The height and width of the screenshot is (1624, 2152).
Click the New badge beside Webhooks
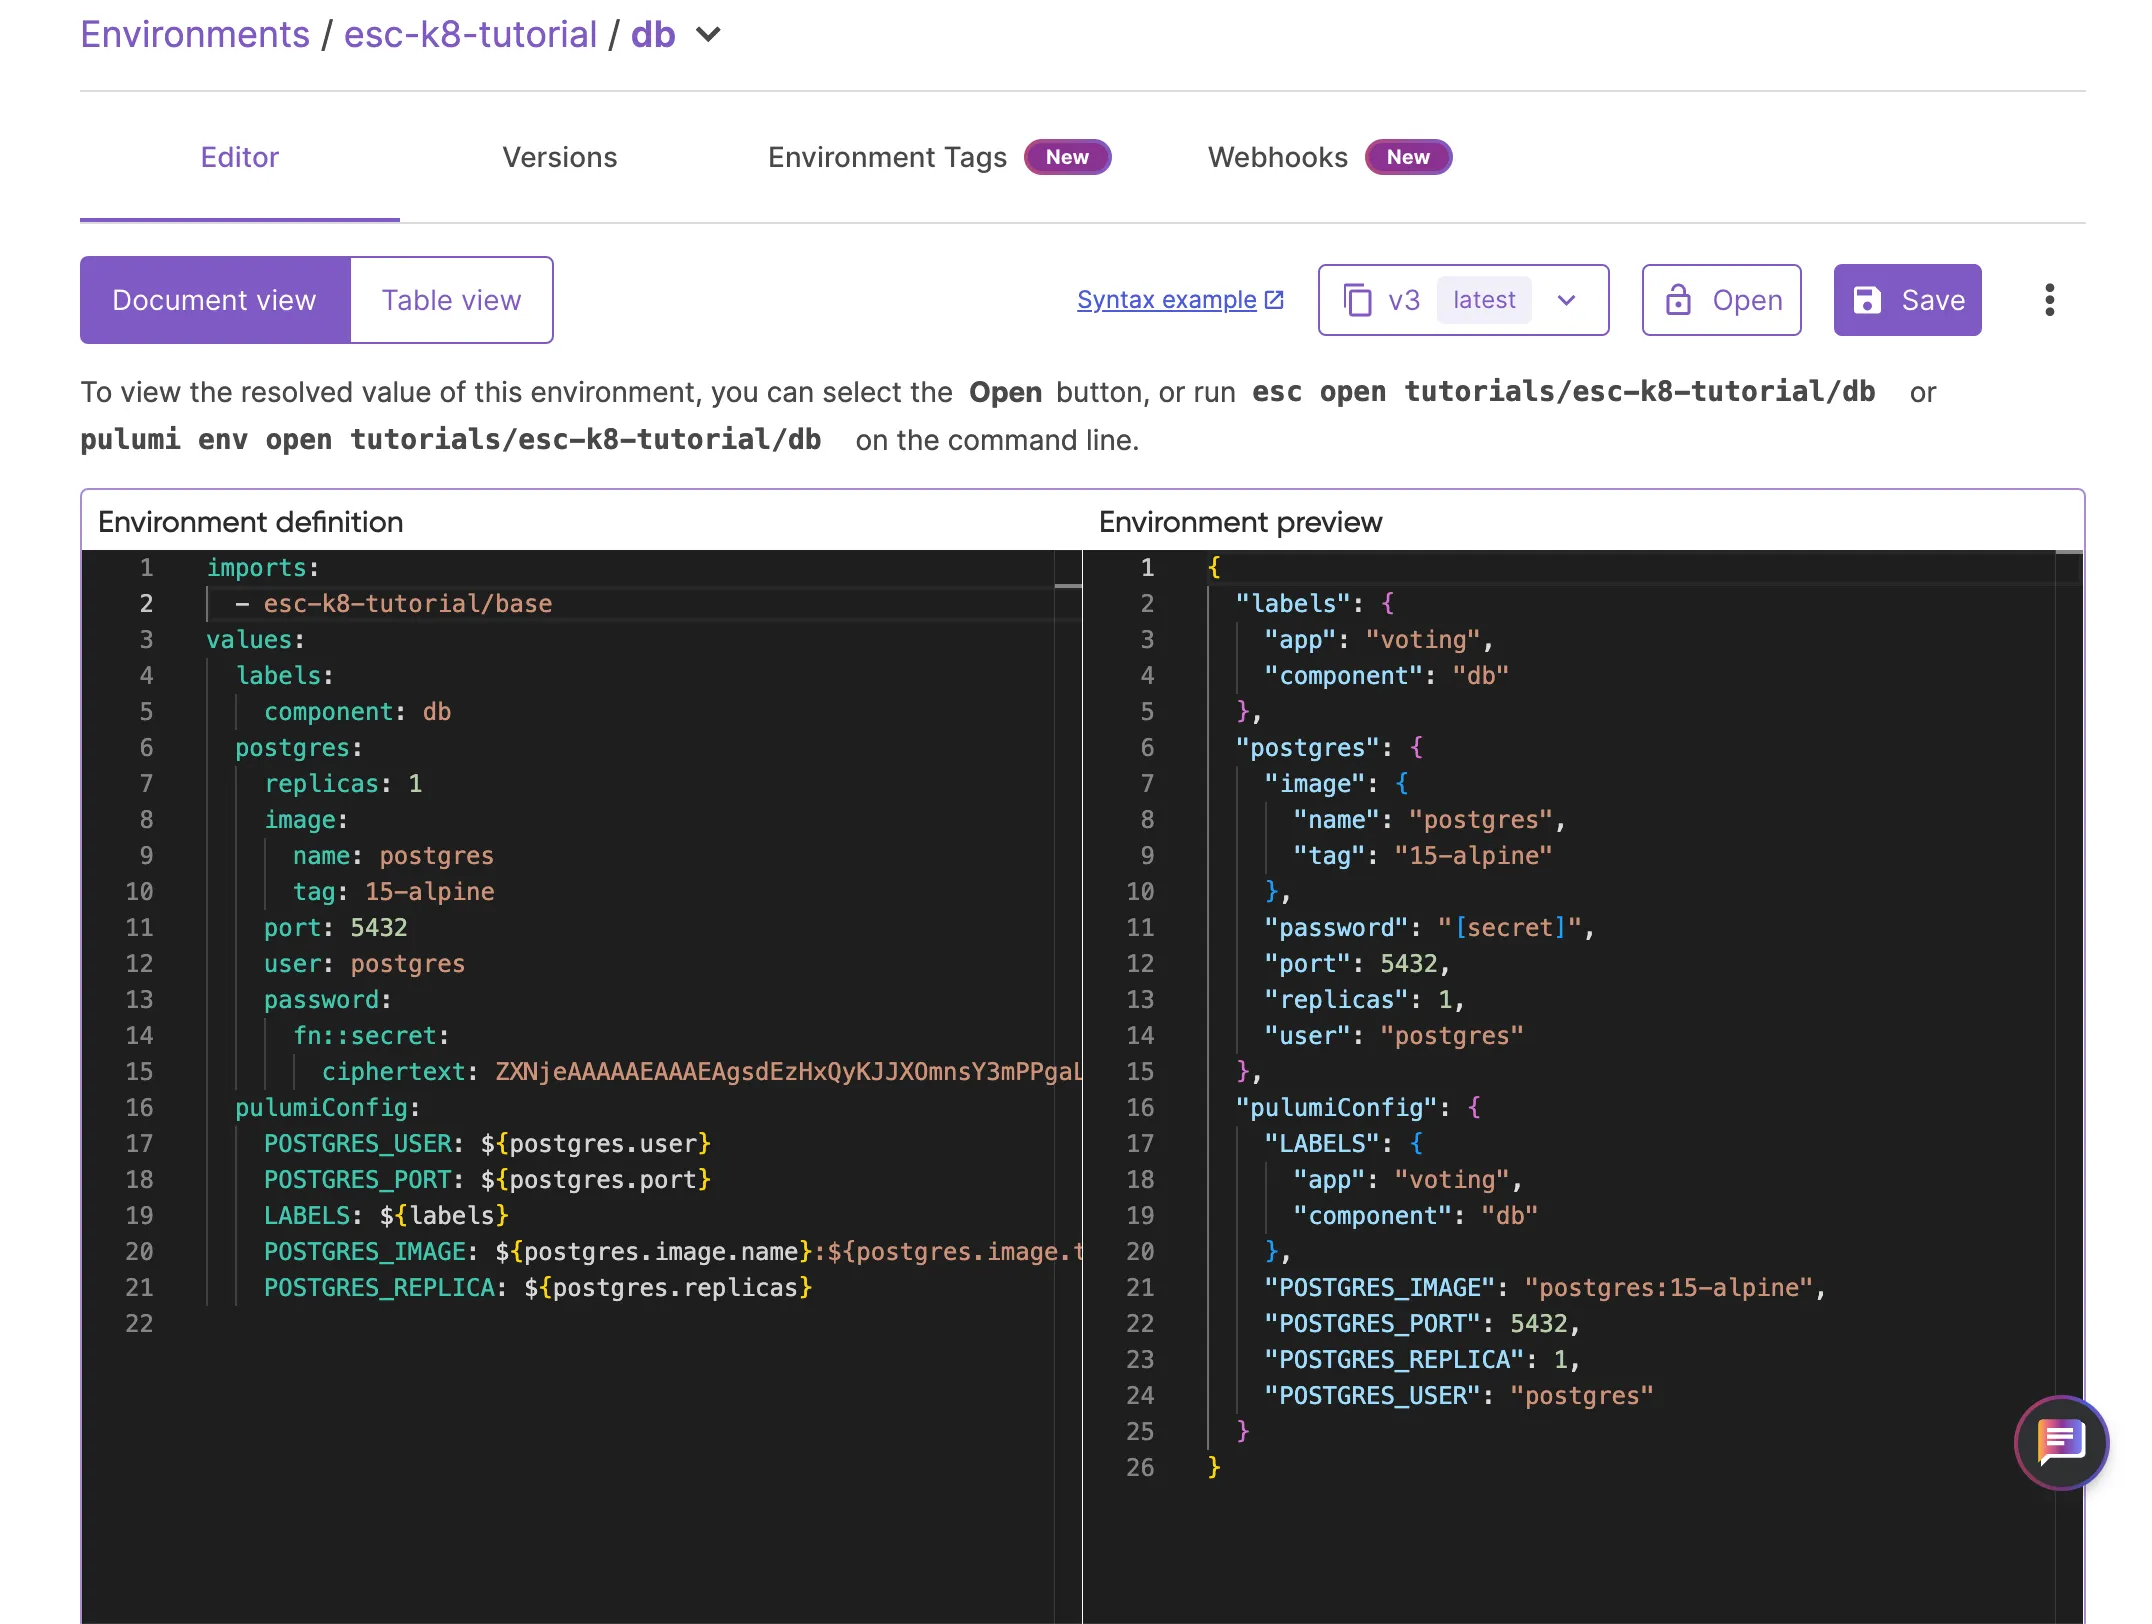tap(1408, 157)
